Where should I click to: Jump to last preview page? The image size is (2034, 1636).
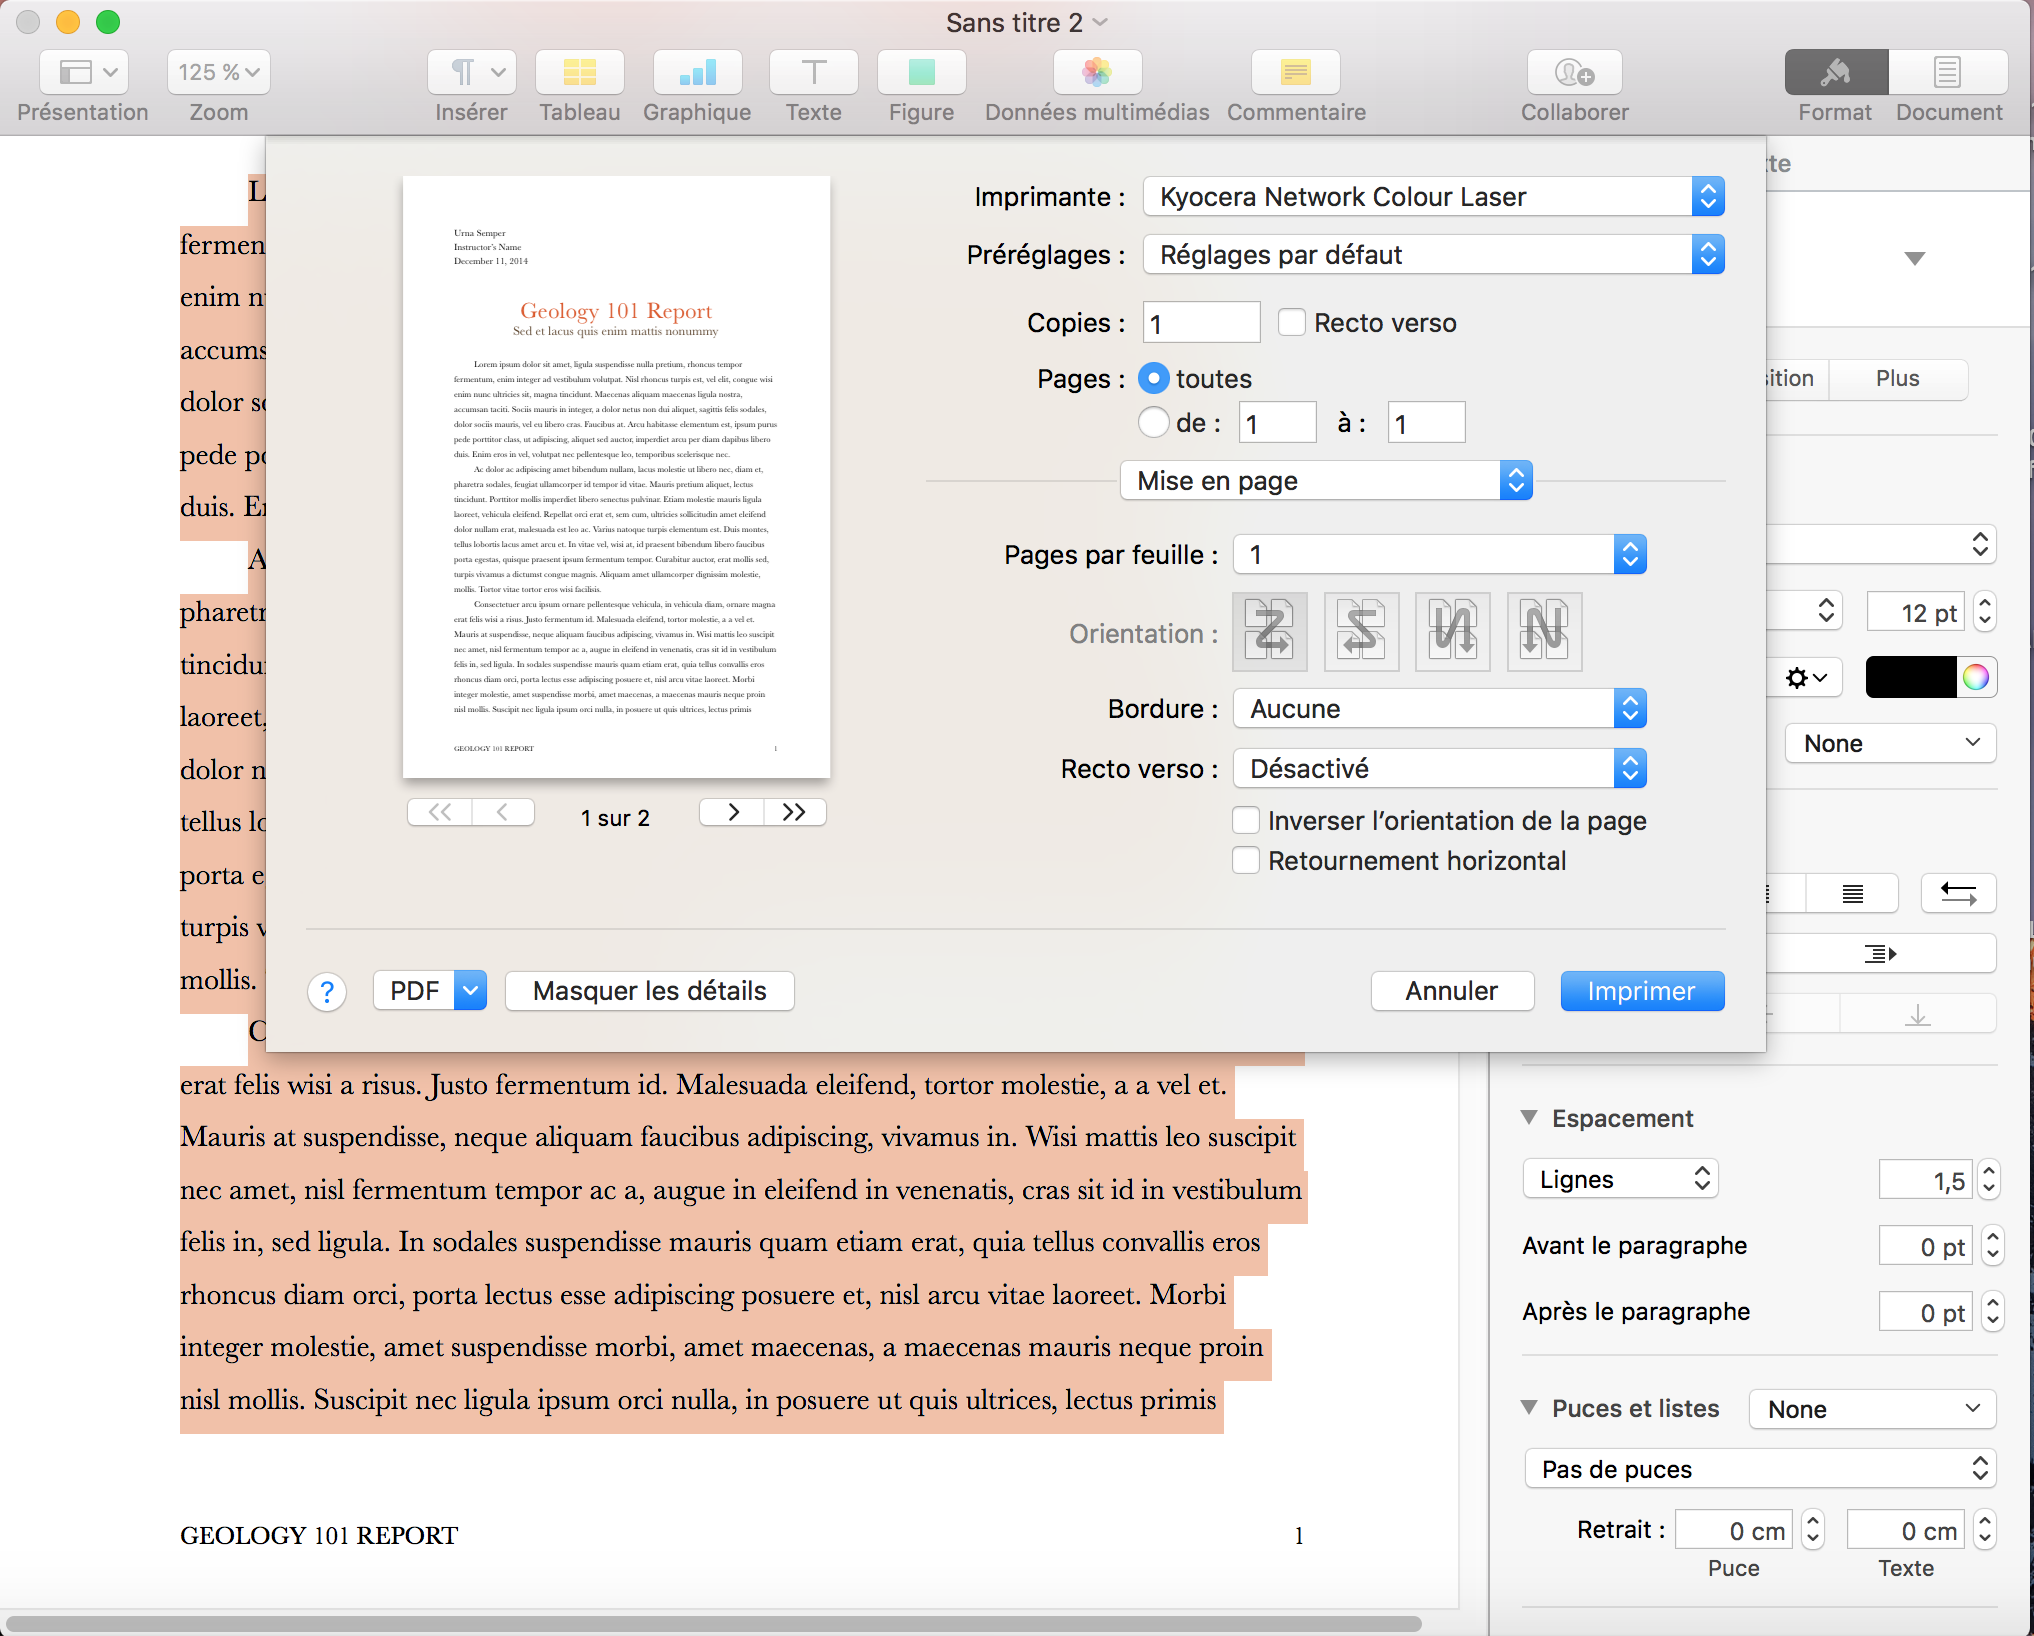[795, 812]
